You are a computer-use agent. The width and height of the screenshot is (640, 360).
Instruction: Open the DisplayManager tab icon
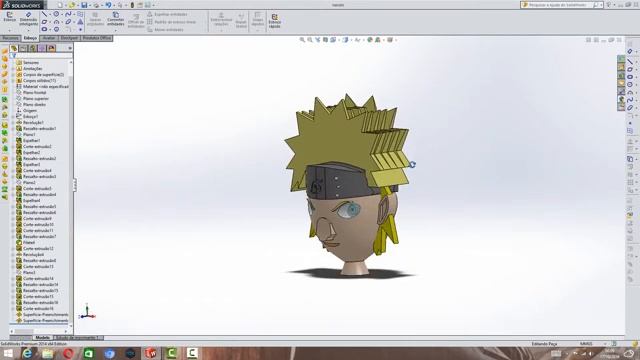pos(51,48)
